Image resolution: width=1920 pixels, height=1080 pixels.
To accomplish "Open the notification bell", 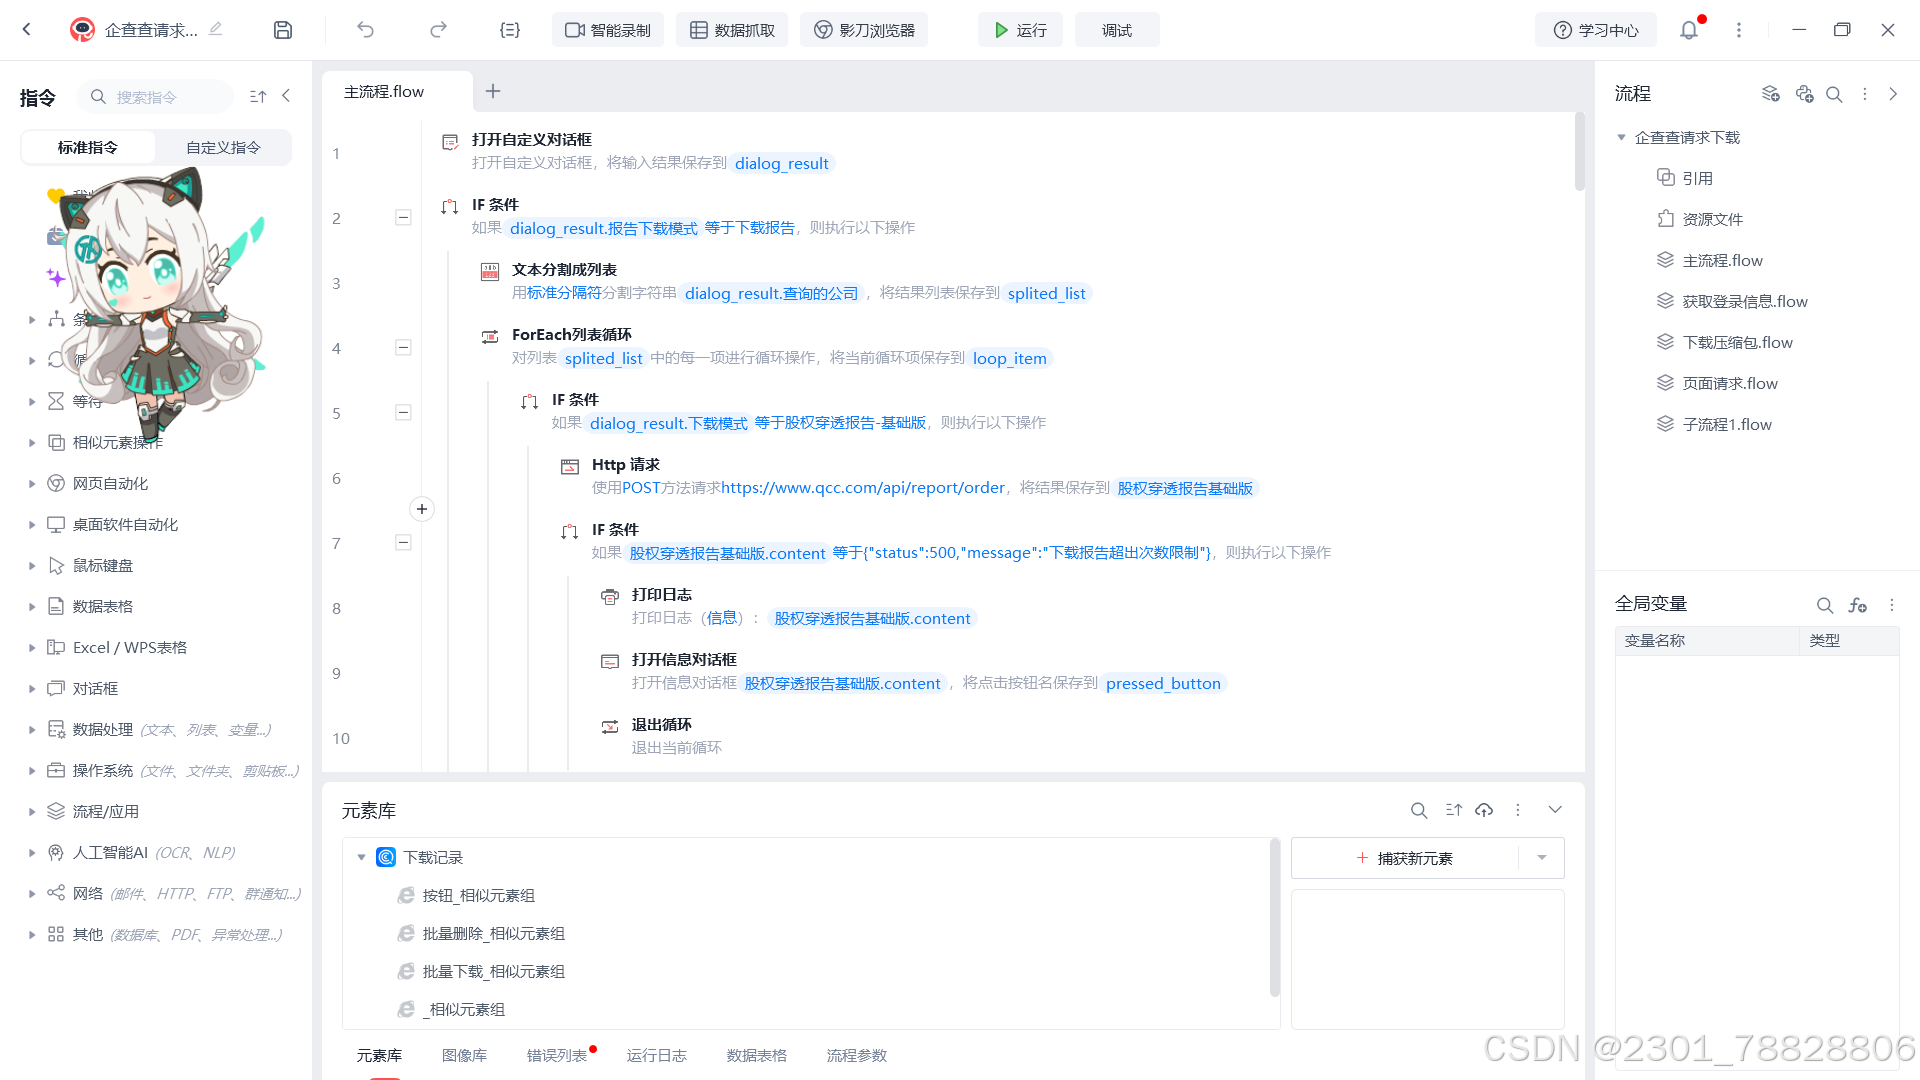I will [1689, 30].
